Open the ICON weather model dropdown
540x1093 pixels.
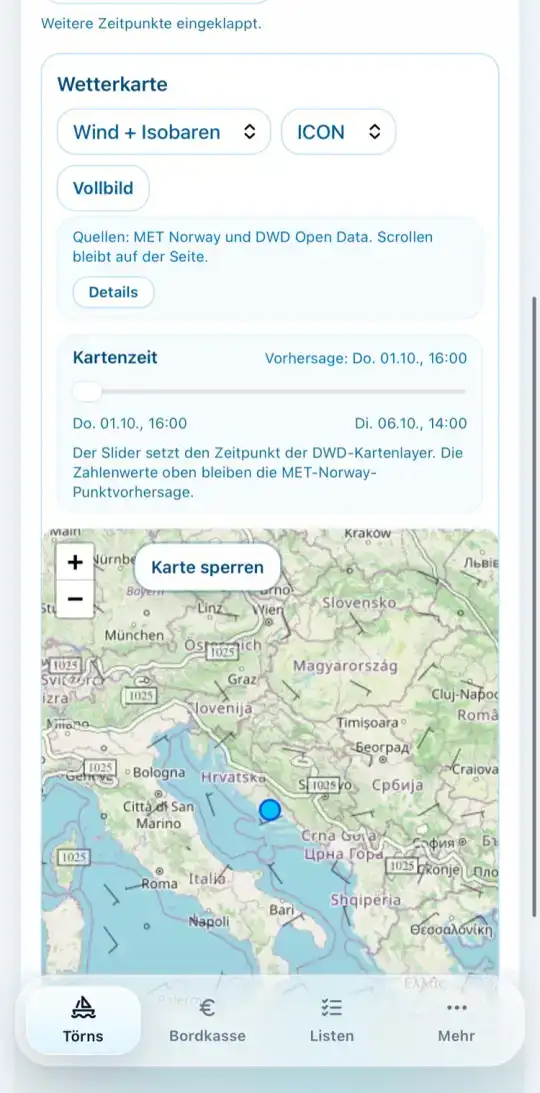click(x=339, y=132)
